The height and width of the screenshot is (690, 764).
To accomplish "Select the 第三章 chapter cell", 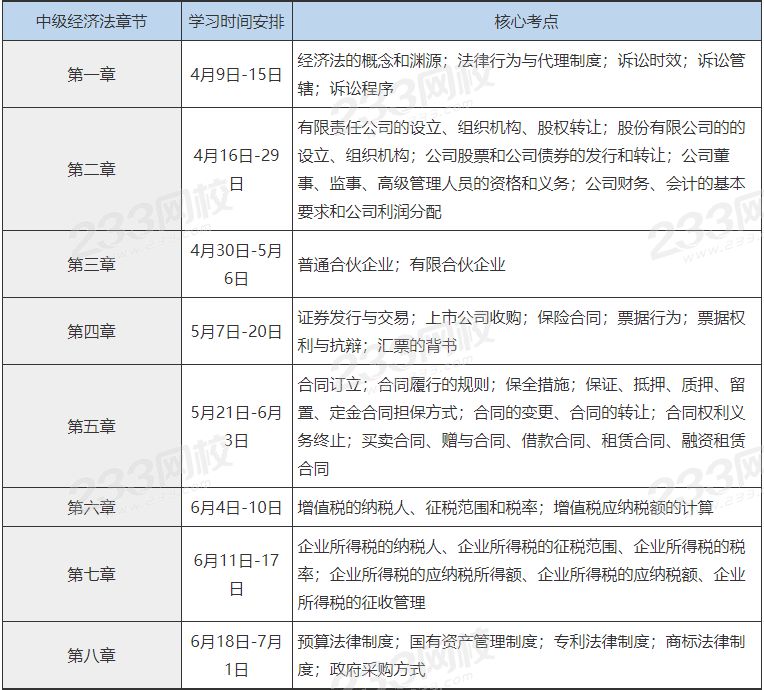I will 91,264.
